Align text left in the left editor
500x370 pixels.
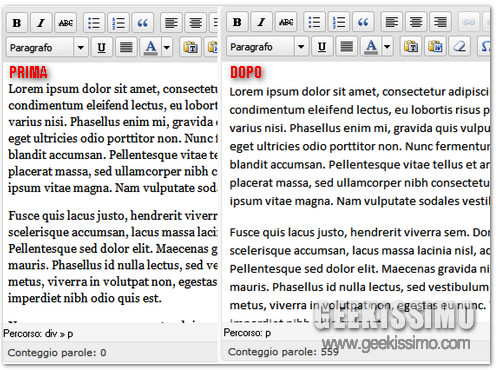click(x=171, y=23)
